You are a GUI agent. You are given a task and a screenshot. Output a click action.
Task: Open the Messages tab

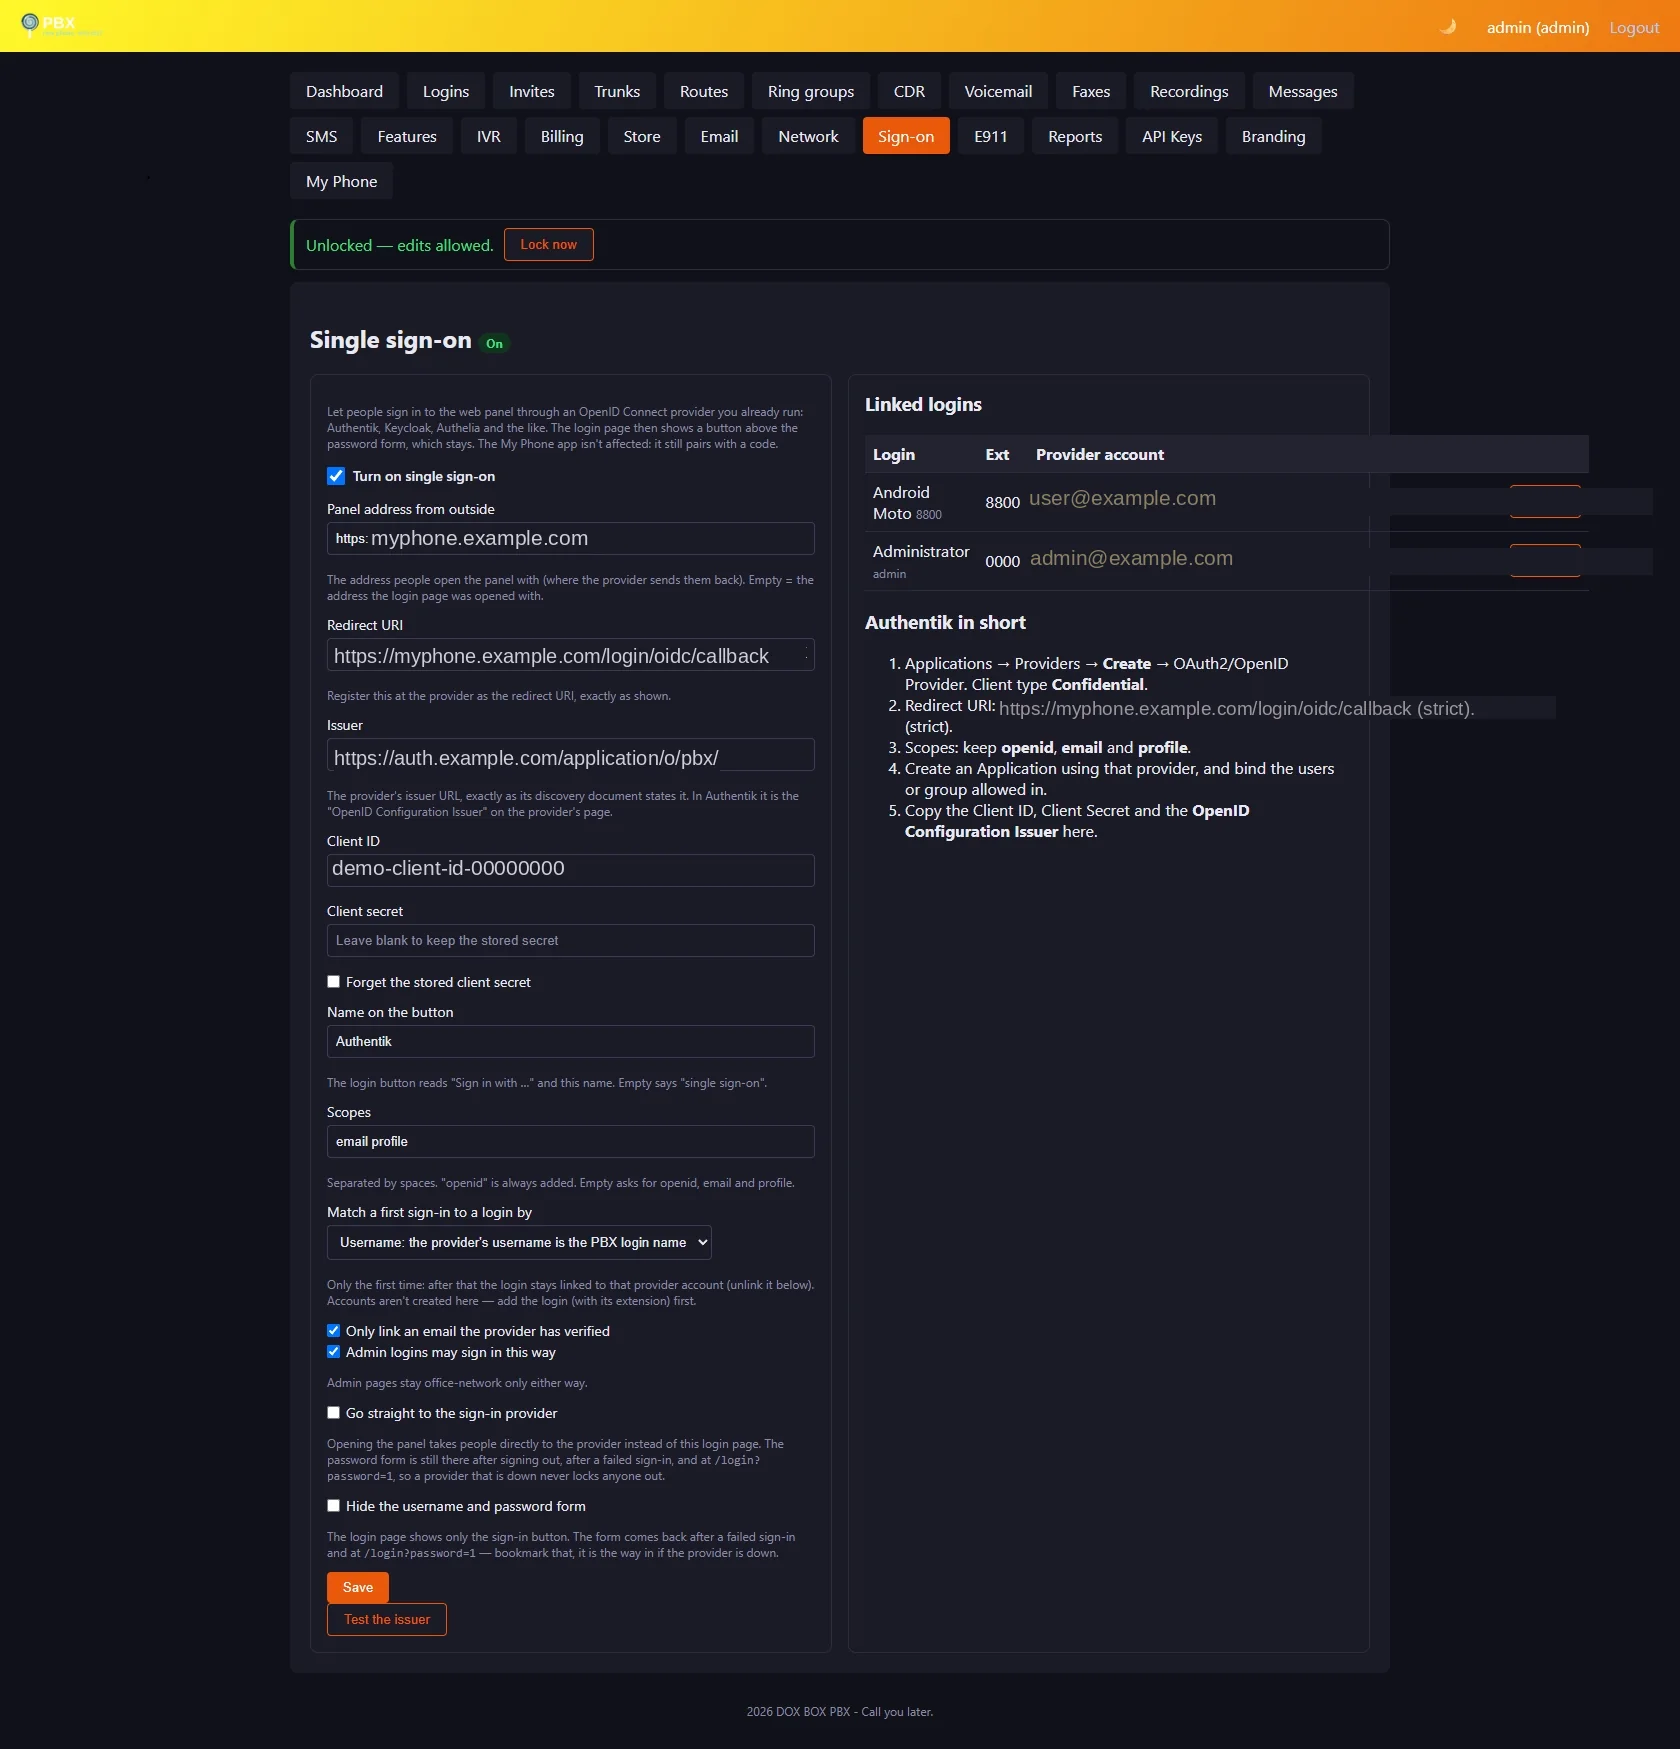pos(1303,91)
